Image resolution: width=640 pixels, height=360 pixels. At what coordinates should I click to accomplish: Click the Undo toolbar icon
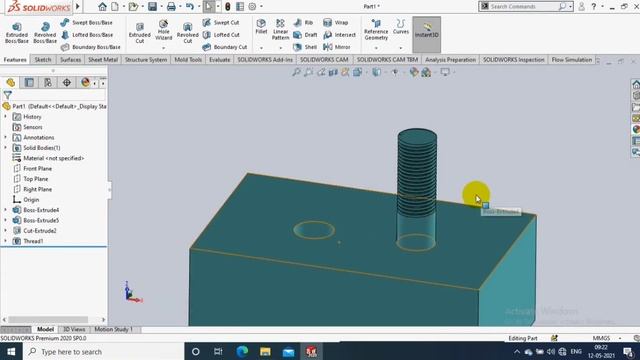(190, 7)
